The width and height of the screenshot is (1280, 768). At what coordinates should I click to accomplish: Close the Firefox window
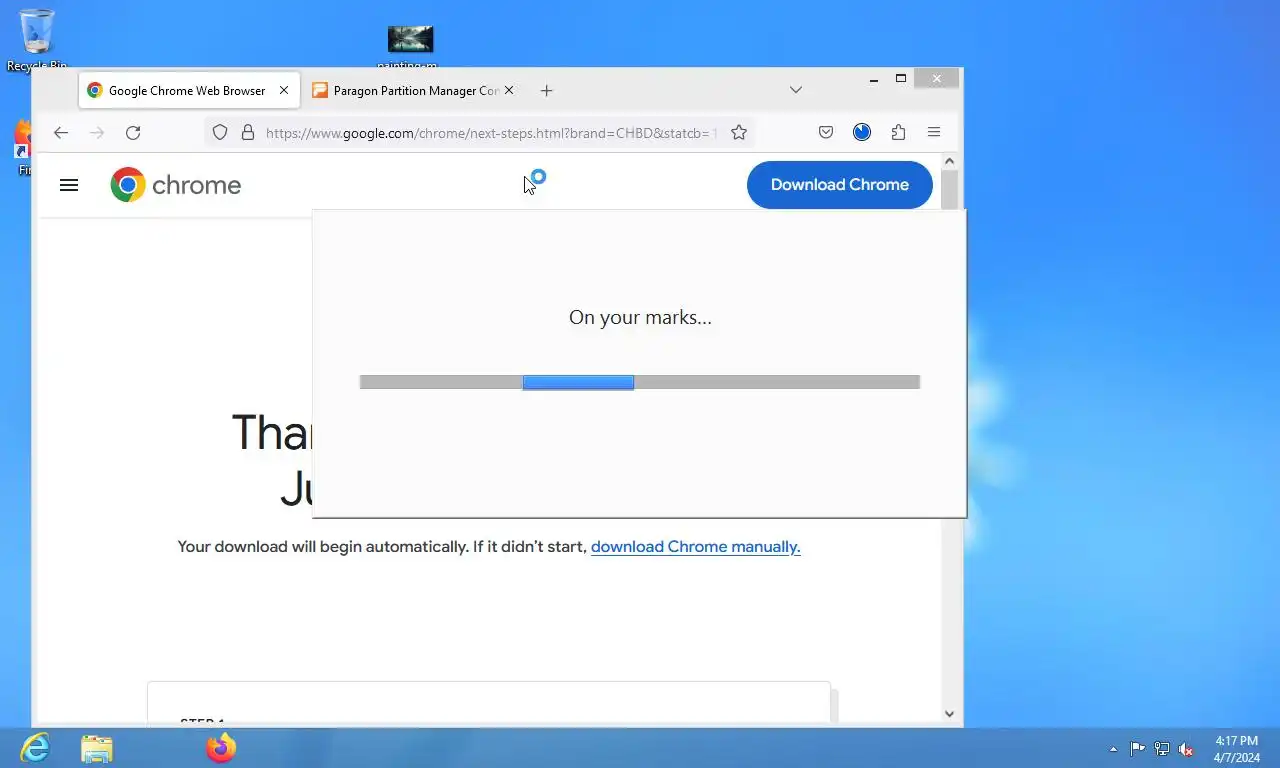[937, 78]
